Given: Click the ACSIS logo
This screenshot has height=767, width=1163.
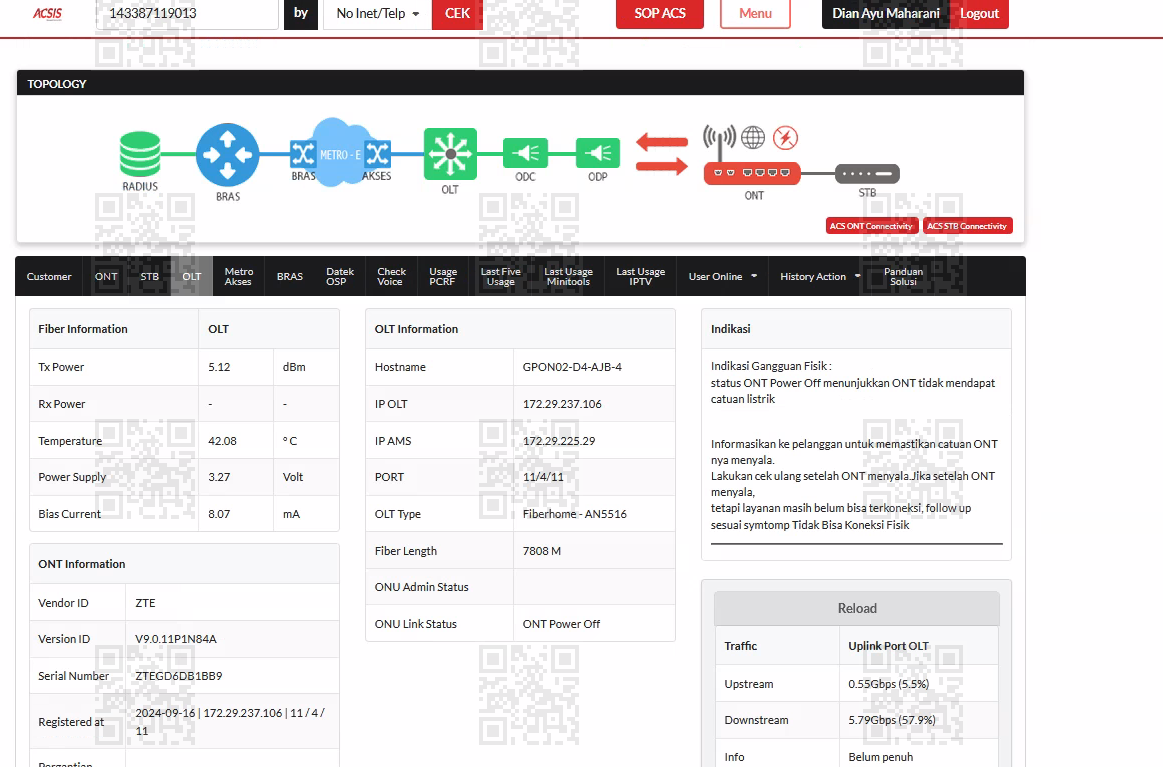Looking at the screenshot, I should coord(47,13).
